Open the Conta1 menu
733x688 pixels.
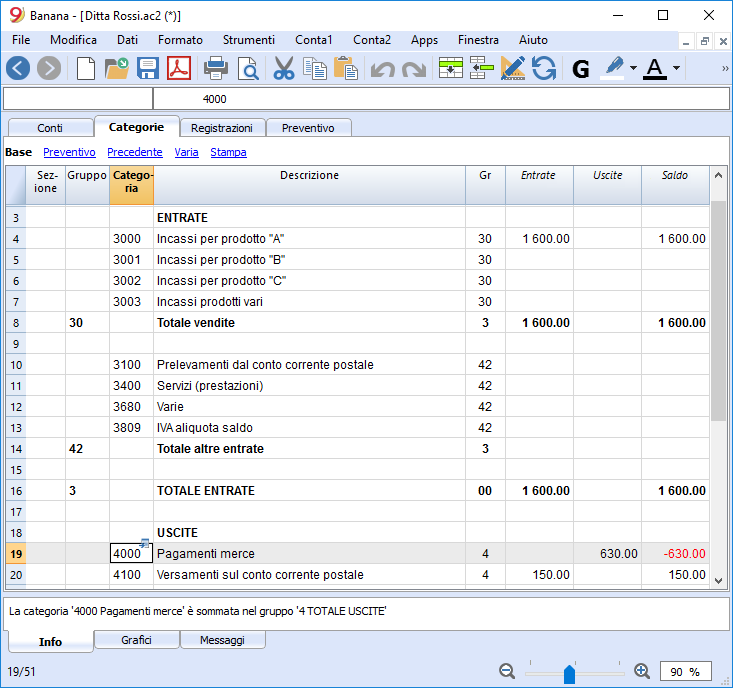click(314, 40)
